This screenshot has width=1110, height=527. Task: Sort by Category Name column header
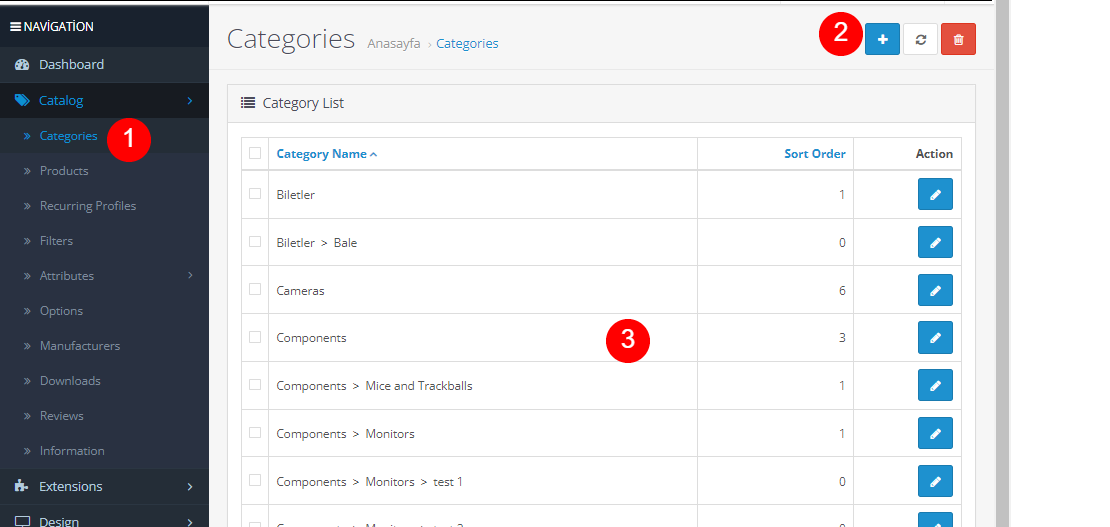pos(322,154)
